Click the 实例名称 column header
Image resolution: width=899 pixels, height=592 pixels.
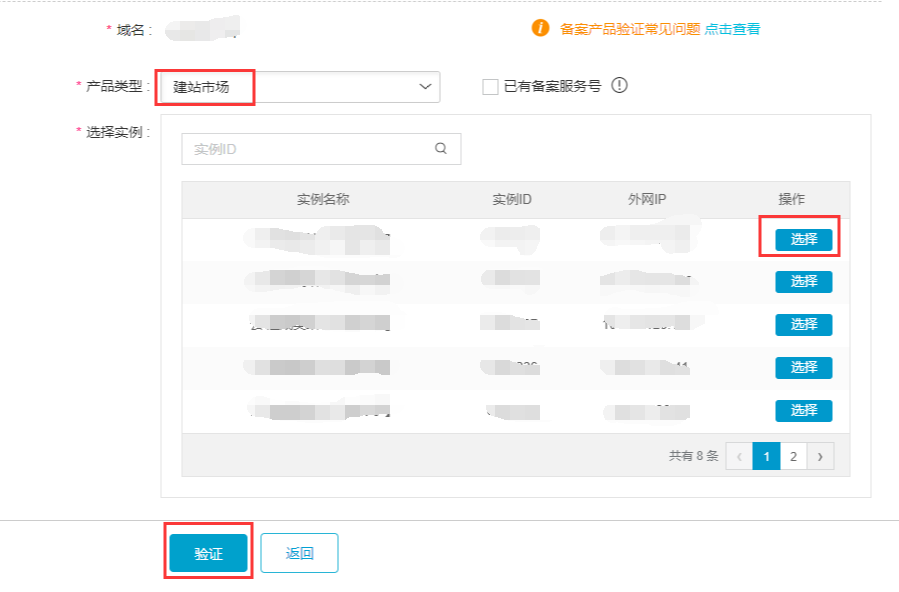(323, 199)
